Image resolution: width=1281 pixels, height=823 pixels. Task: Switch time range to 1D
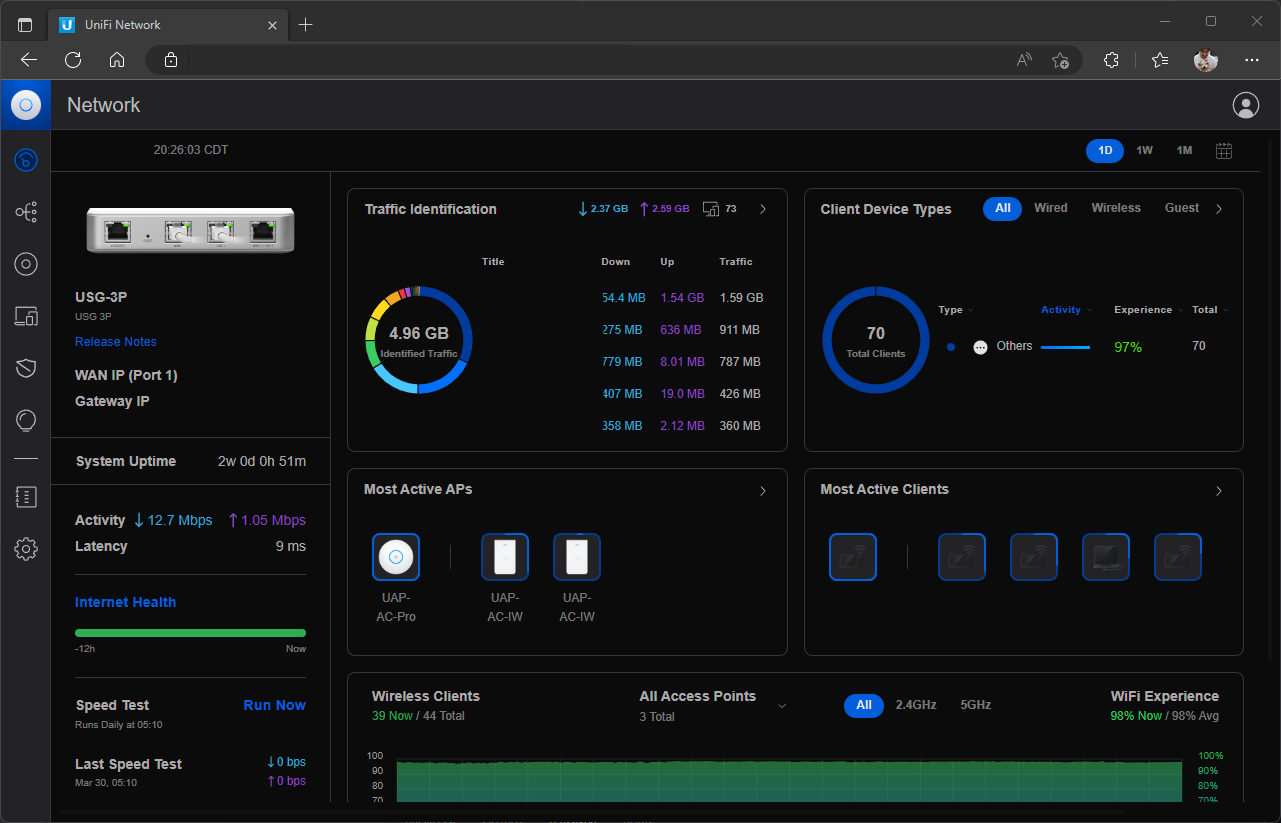coord(1105,151)
